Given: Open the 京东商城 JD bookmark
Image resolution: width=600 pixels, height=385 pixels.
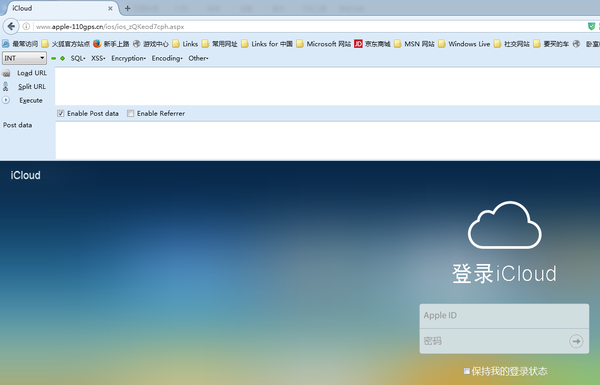Looking at the screenshot, I should pyautogui.click(x=372, y=44).
